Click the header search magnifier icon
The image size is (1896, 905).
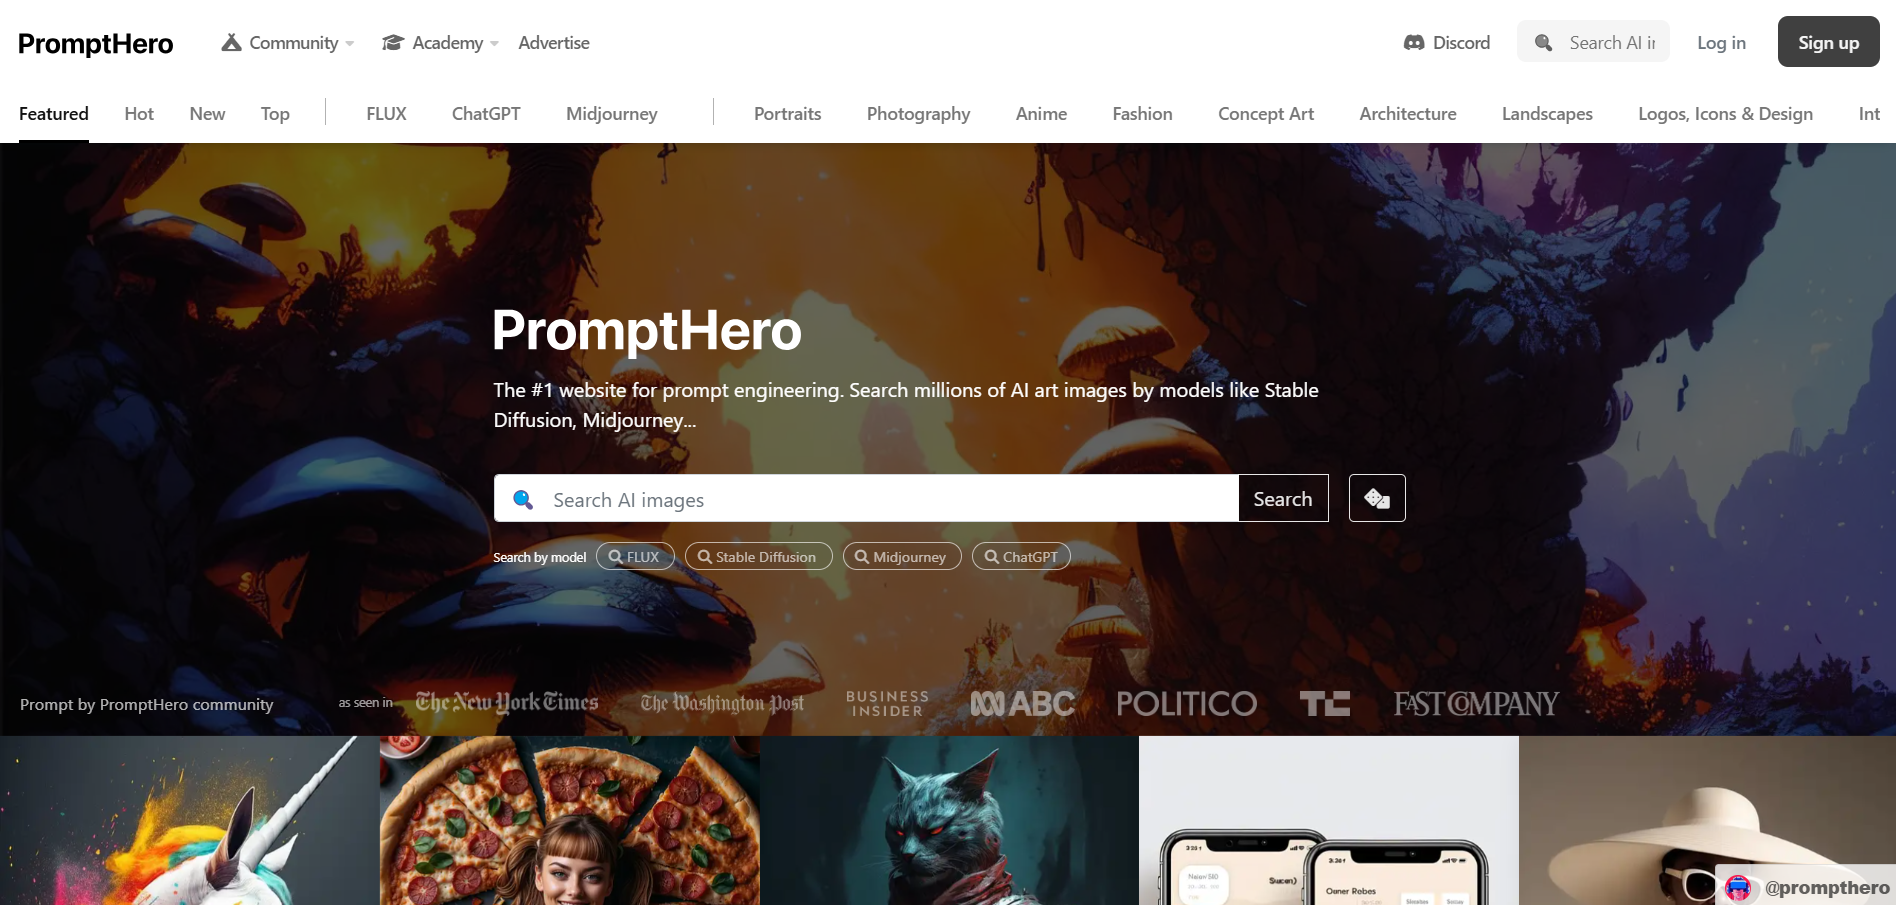1544,43
